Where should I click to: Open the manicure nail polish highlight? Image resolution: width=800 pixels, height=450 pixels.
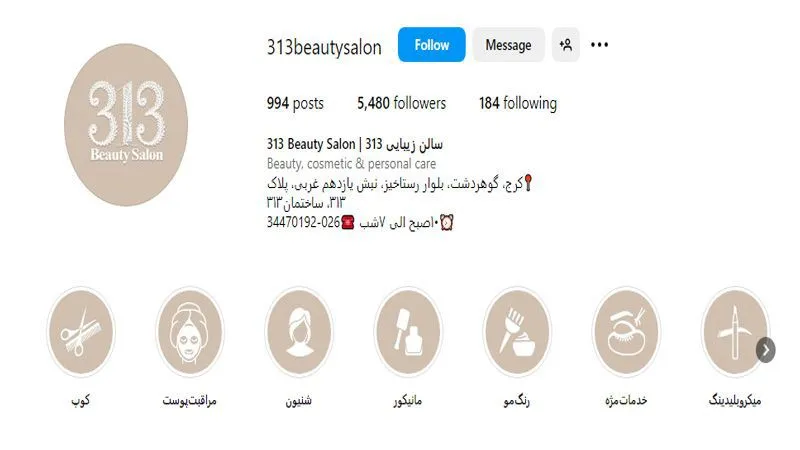[x=408, y=332]
